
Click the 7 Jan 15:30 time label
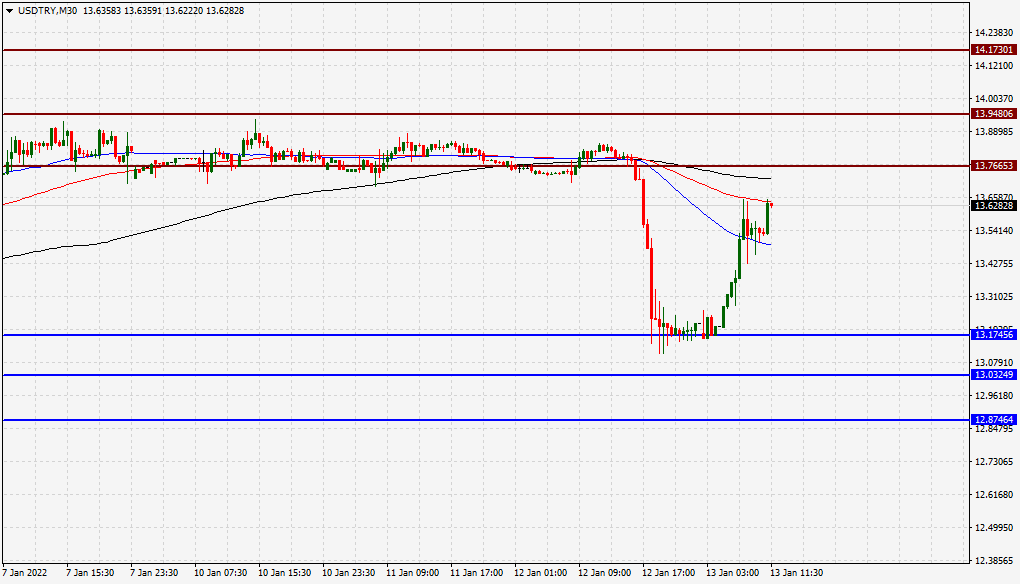pos(90,573)
